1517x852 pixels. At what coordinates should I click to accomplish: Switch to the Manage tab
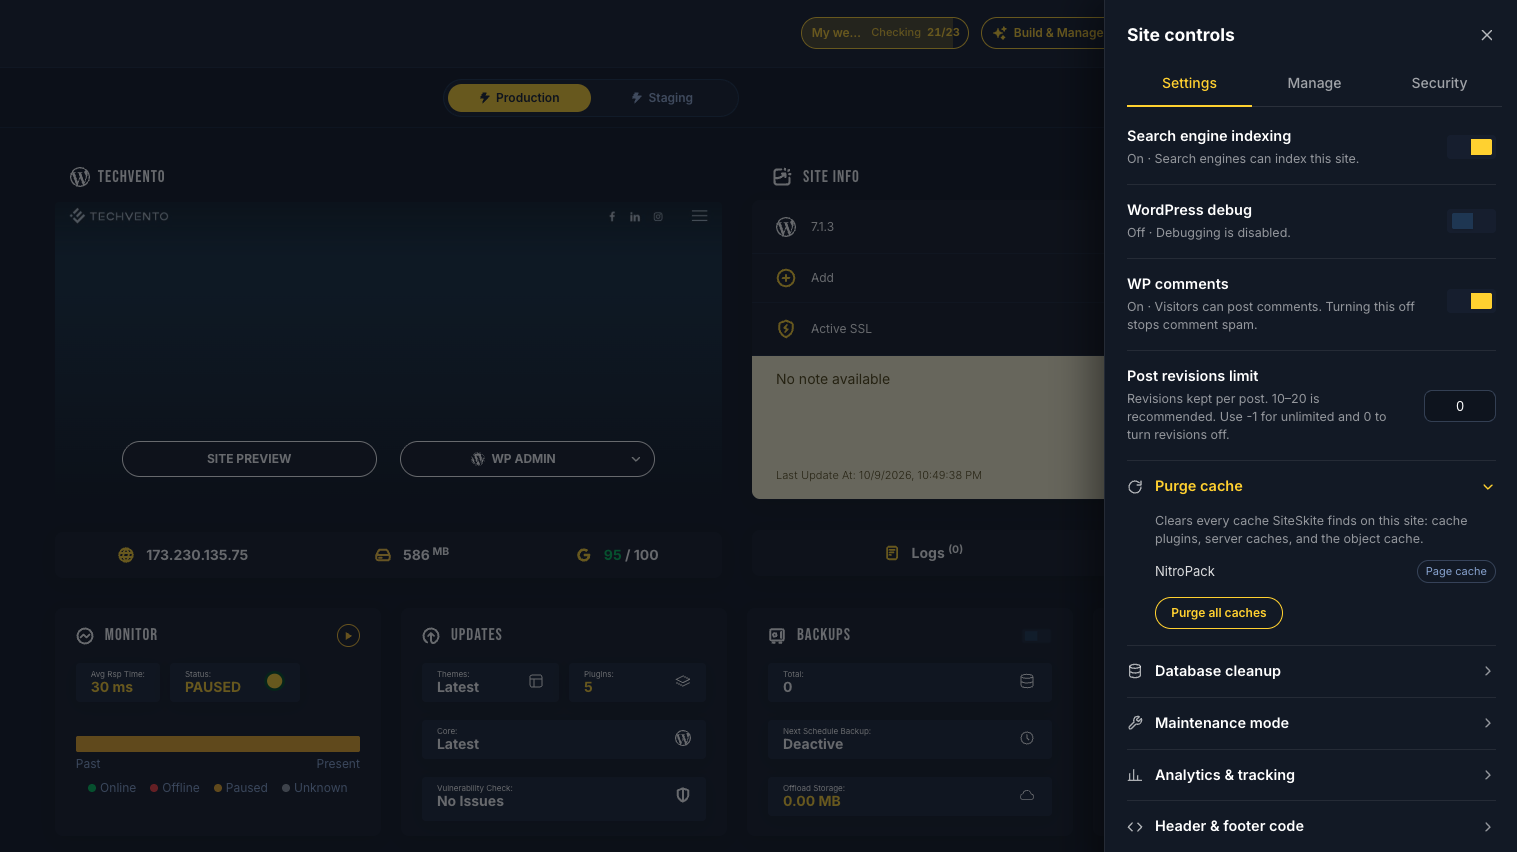tap(1314, 83)
